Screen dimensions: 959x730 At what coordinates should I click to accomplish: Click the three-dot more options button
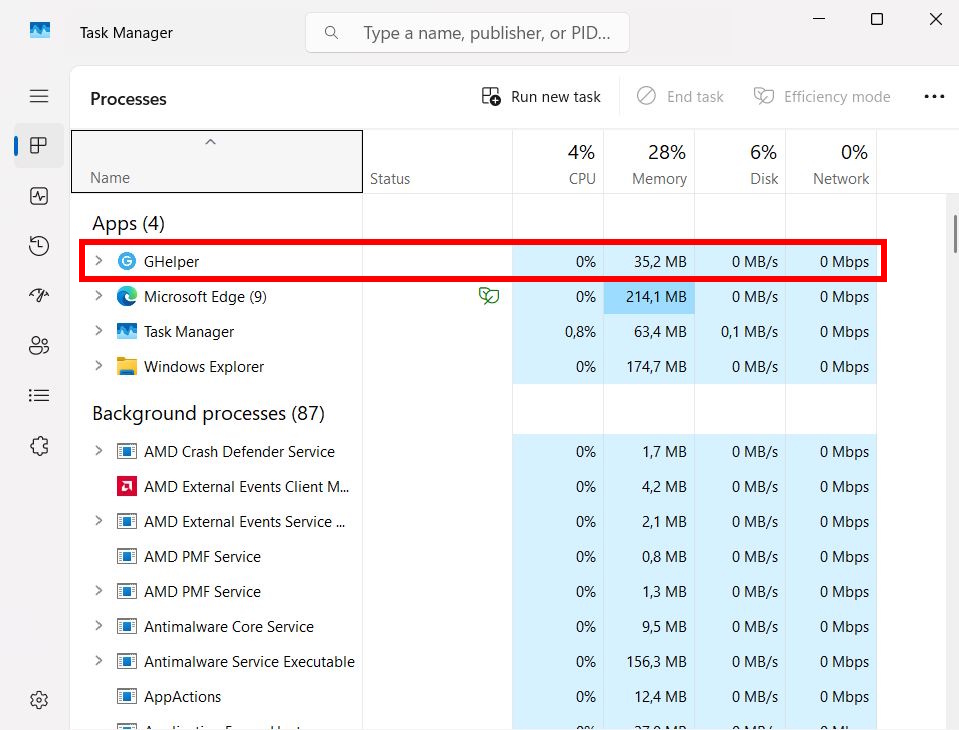tap(934, 97)
